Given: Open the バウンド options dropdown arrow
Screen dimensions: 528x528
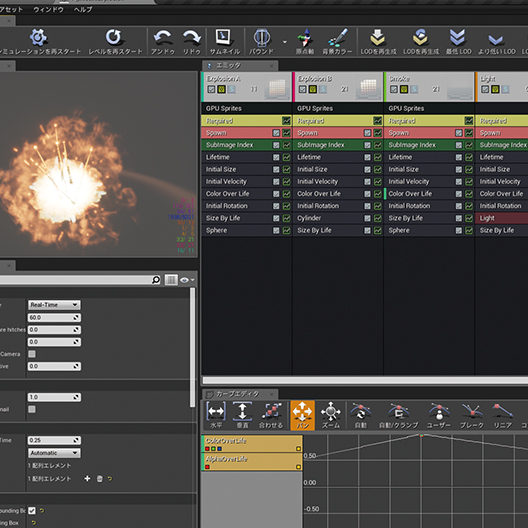Looking at the screenshot, I should [285, 42].
